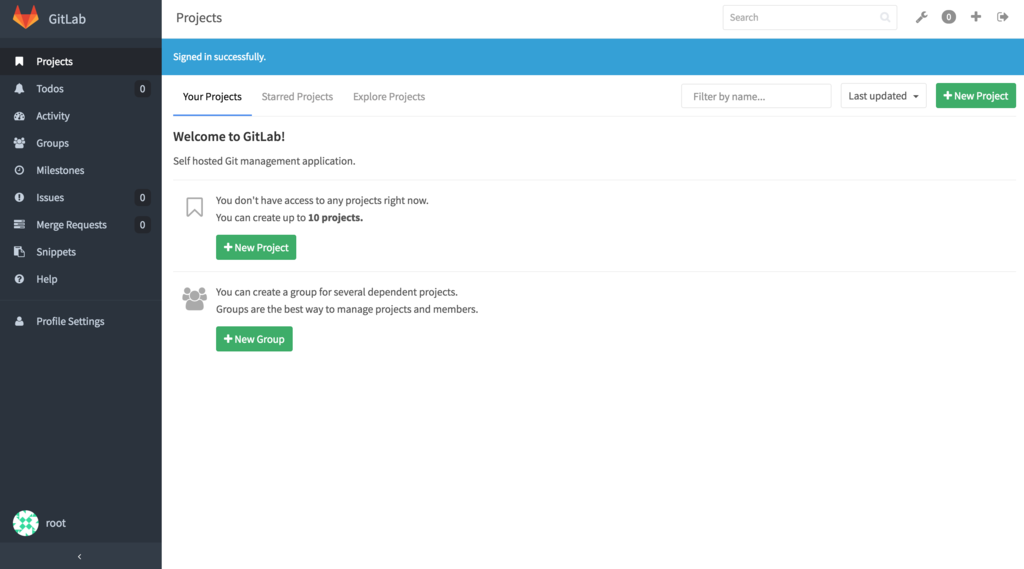
Task: Click the Projects bookmark icon in sidebar
Action: 19,61
